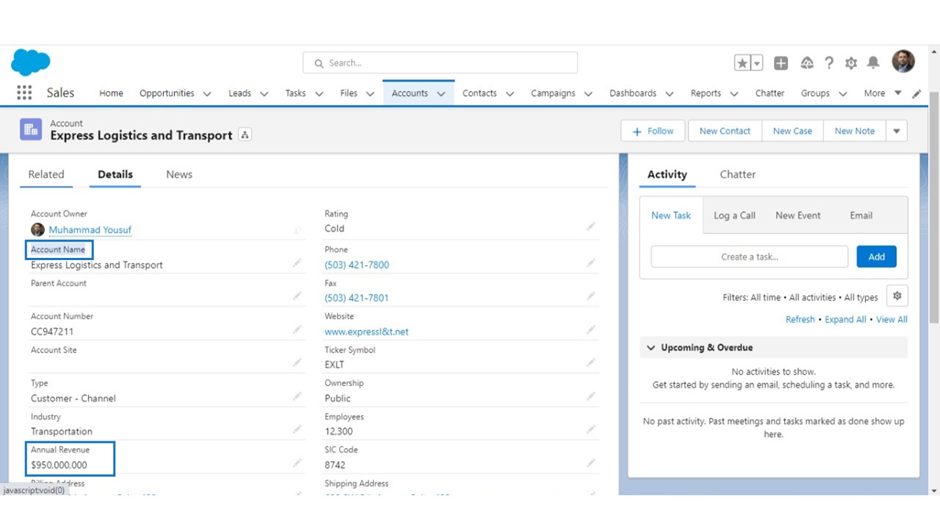Click the favorites star icon

(742, 63)
